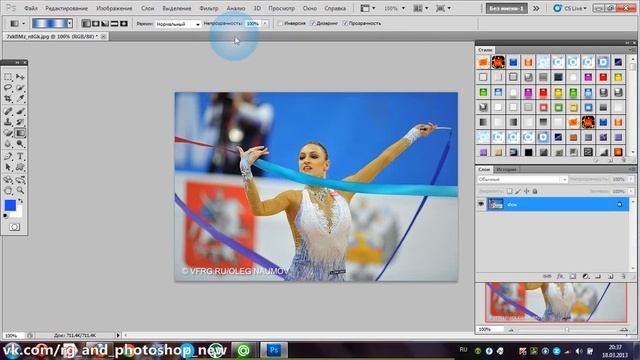The width and height of the screenshot is (640, 360).
Task: Select the Pen tool
Action: (x=8, y=156)
